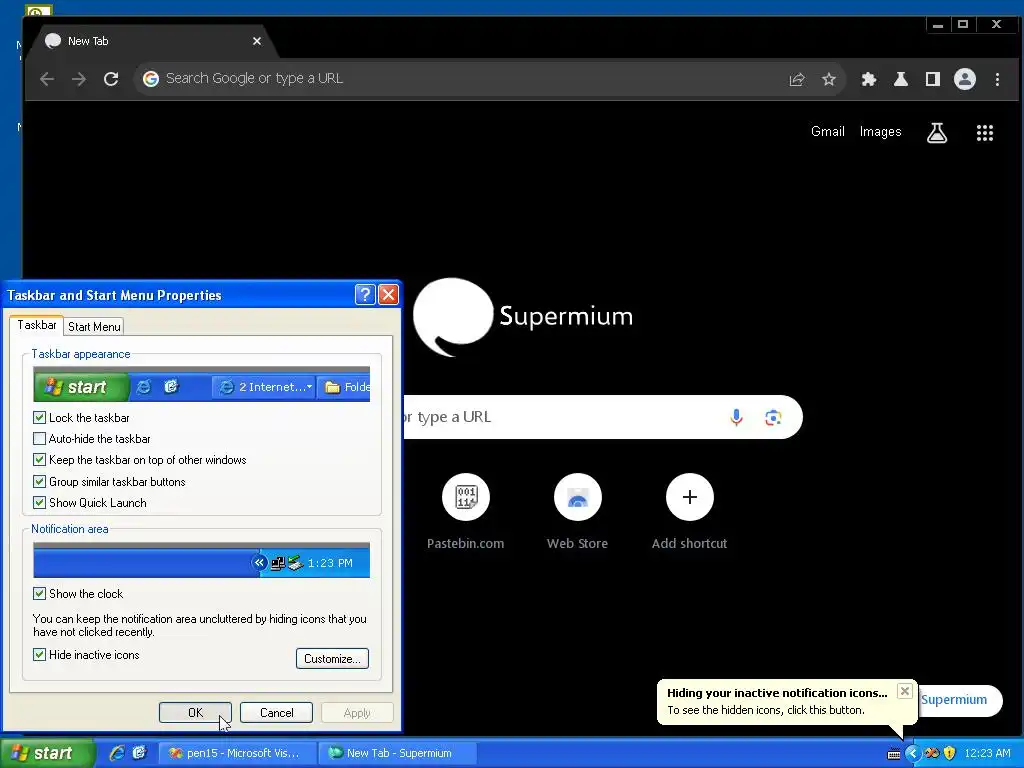Toggle Group similar taskbar buttons
The image size is (1024, 768).
[x=39, y=482]
